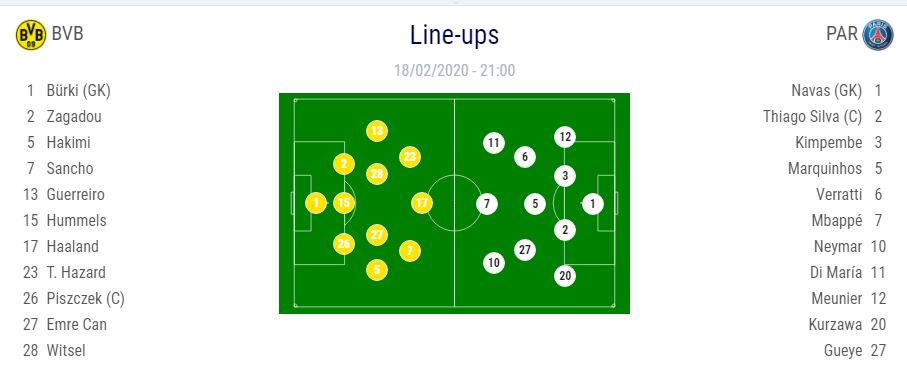Image resolution: width=907 pixels, height=390 pixels.
Task: Select yellow marker 5 on the pitch
Action: pyautogui.click(x=377, y=270)
